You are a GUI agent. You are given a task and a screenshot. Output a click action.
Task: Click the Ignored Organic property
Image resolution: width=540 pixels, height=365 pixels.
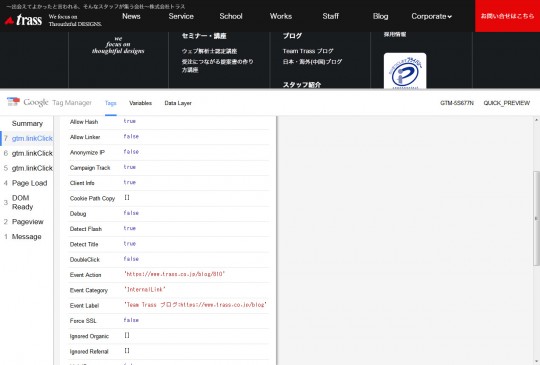(x=89, y=336)
